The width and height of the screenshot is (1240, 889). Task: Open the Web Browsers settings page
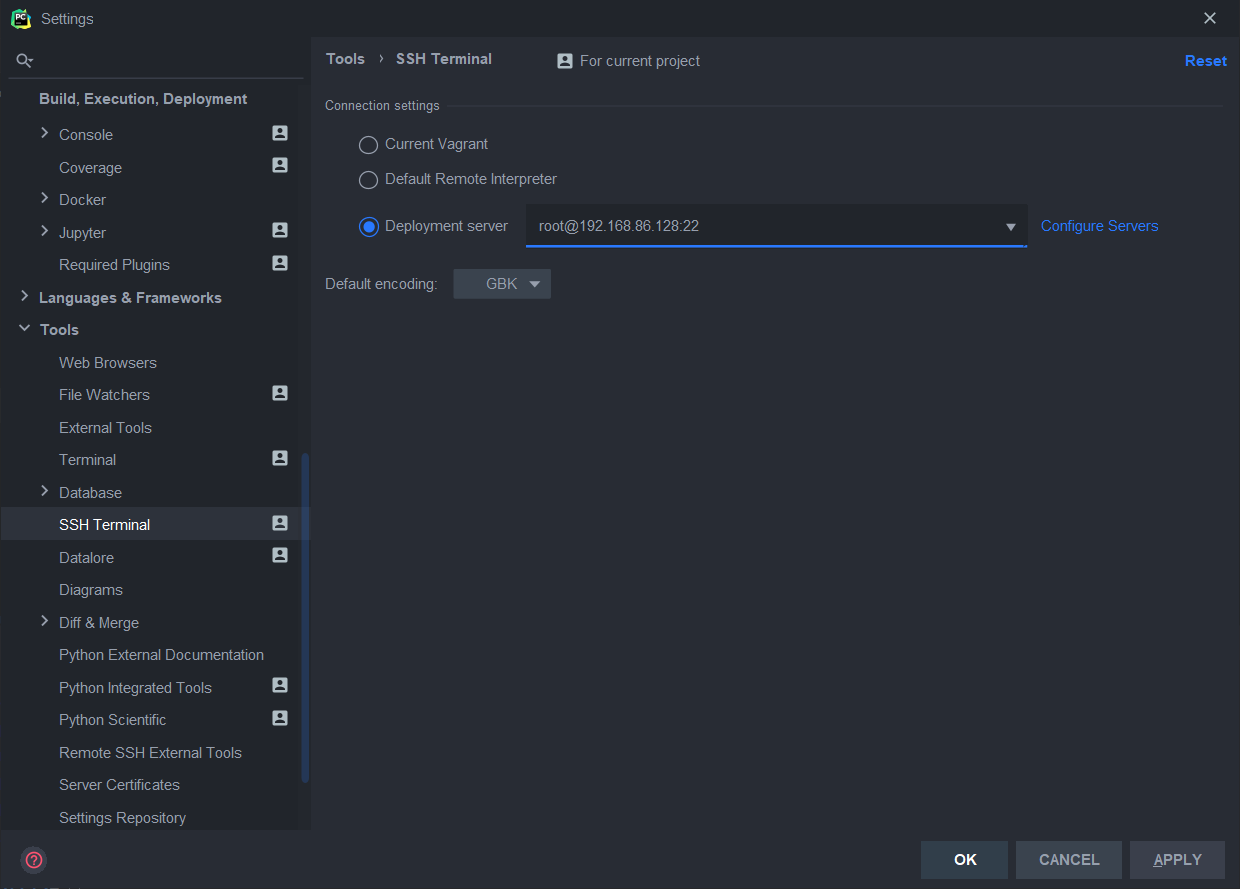108,363
